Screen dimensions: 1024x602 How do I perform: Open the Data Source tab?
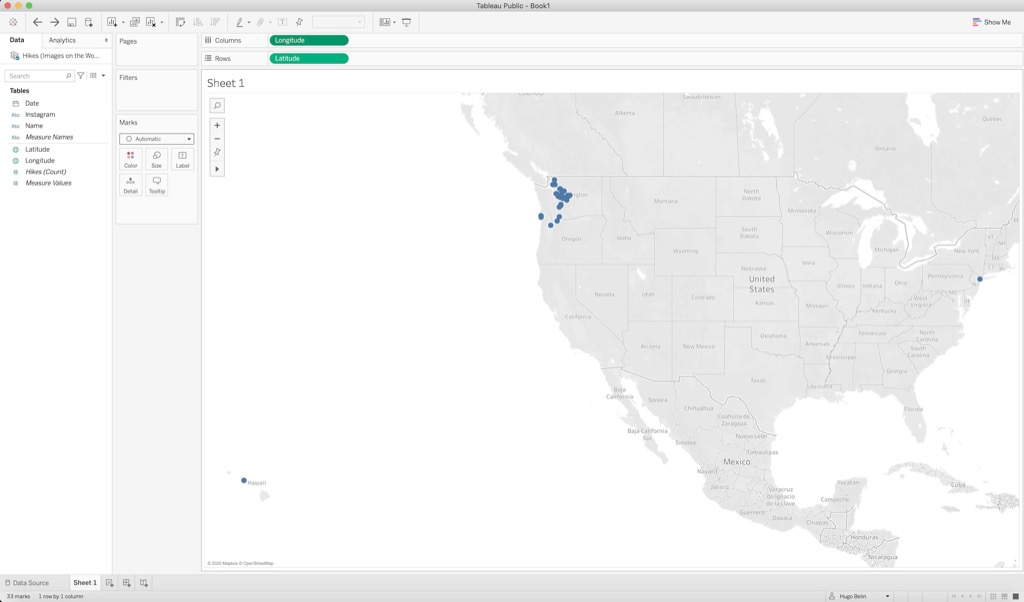click(26, 582)
